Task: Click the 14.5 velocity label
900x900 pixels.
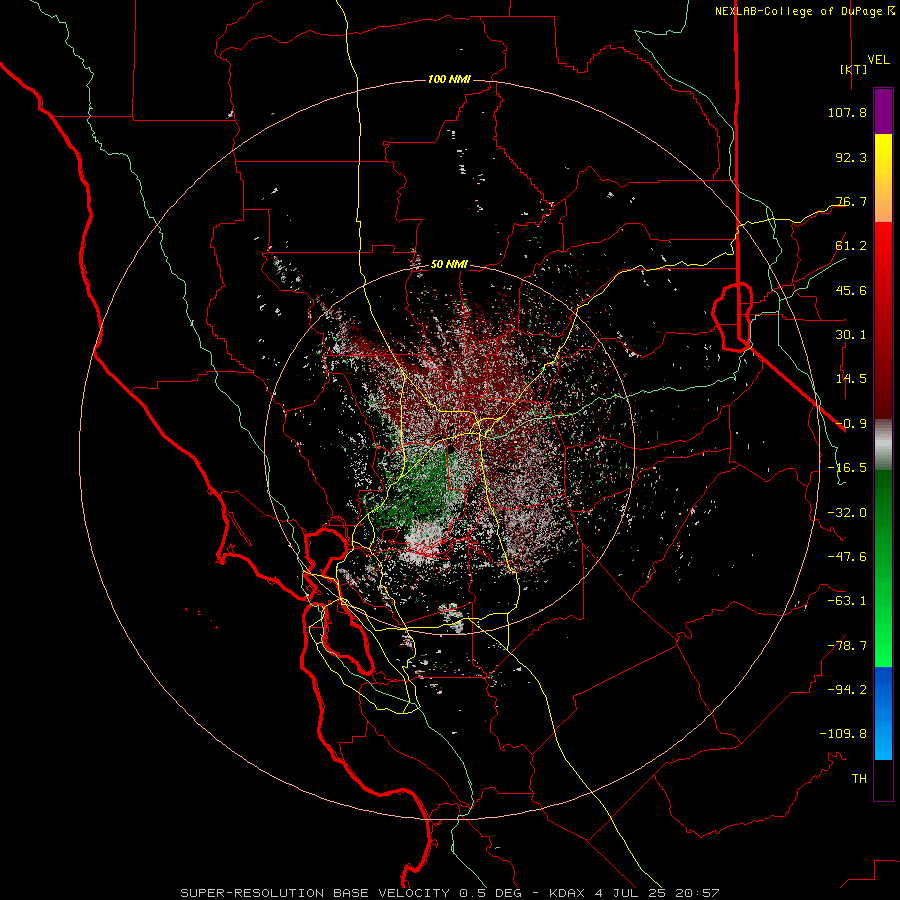Action: click(x=851, y=379)
